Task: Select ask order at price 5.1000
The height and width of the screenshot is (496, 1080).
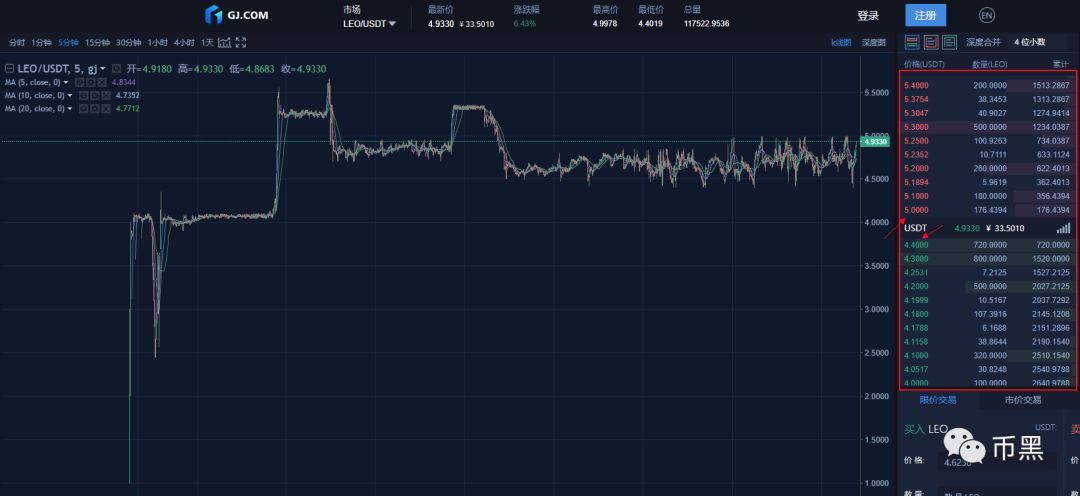Action: [x=988, y=196]
